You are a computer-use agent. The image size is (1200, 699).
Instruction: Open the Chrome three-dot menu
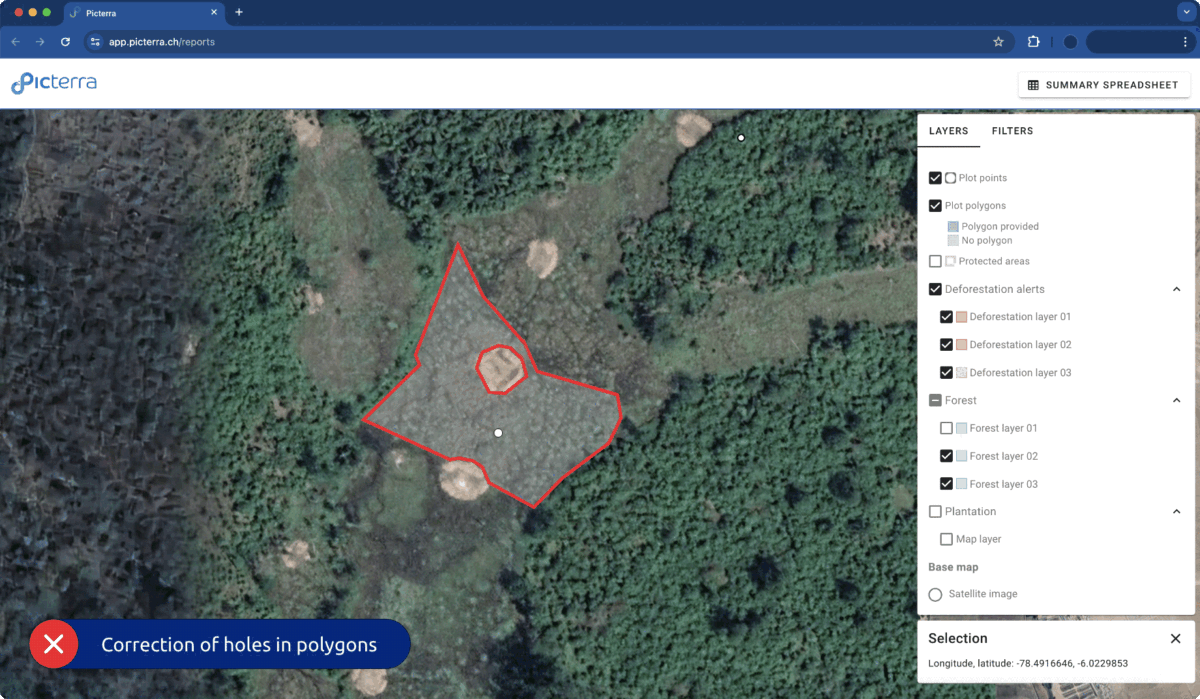tap(1184, 42)
